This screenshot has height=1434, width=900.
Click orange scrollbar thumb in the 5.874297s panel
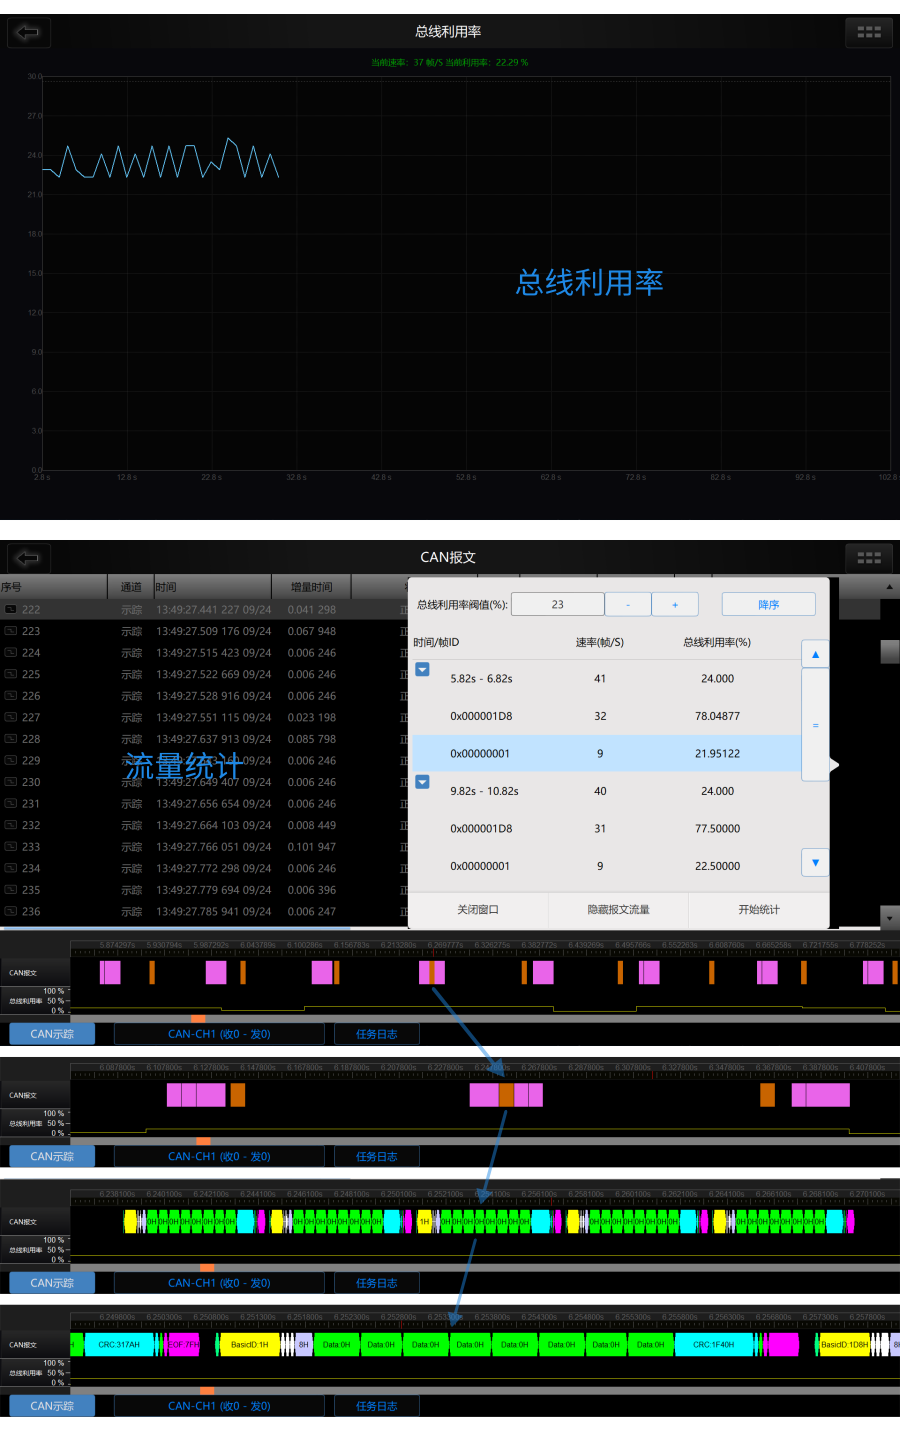(x=198, y=1019)
